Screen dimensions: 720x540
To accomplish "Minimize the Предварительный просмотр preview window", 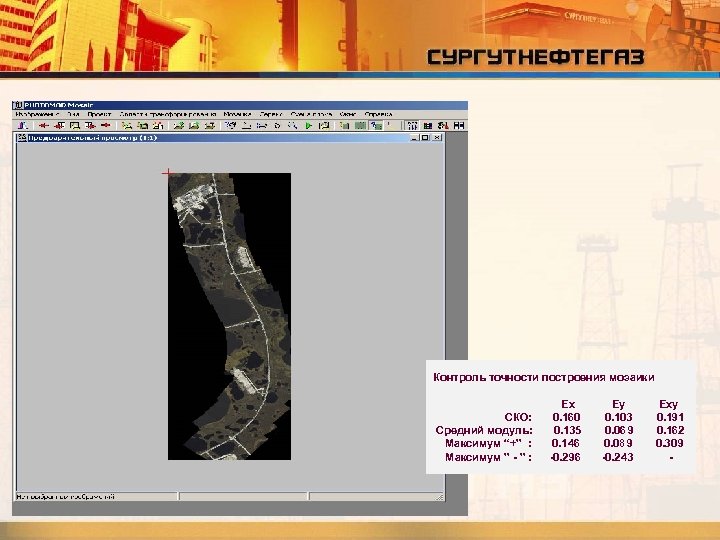I will (415, 137).
